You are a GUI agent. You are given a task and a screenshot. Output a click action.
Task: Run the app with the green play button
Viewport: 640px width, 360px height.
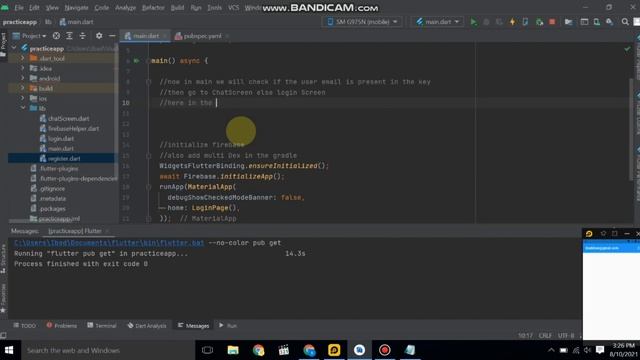pyautogui.click(x=473, y=22)
